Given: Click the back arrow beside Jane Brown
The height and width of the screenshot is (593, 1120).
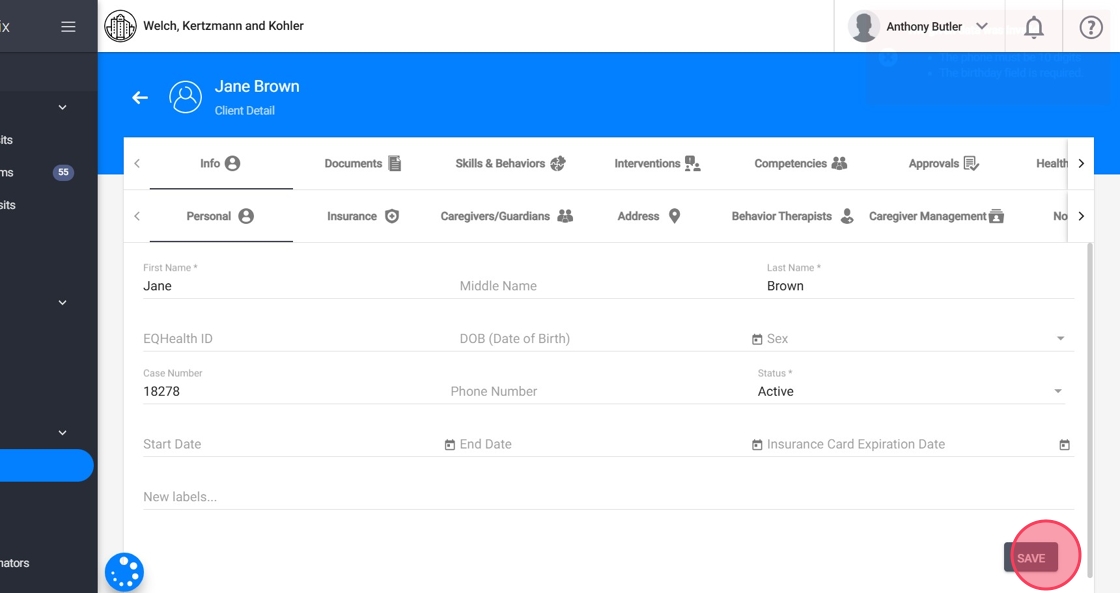Looking at the screenshot, I should coord(140,97).
